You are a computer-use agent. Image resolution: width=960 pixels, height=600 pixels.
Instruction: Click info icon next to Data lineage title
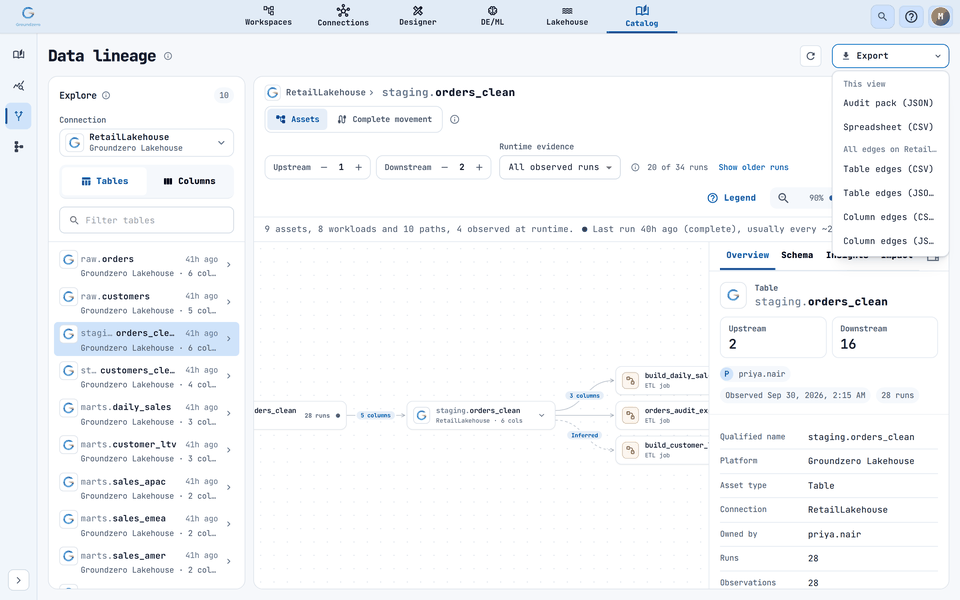168,56
